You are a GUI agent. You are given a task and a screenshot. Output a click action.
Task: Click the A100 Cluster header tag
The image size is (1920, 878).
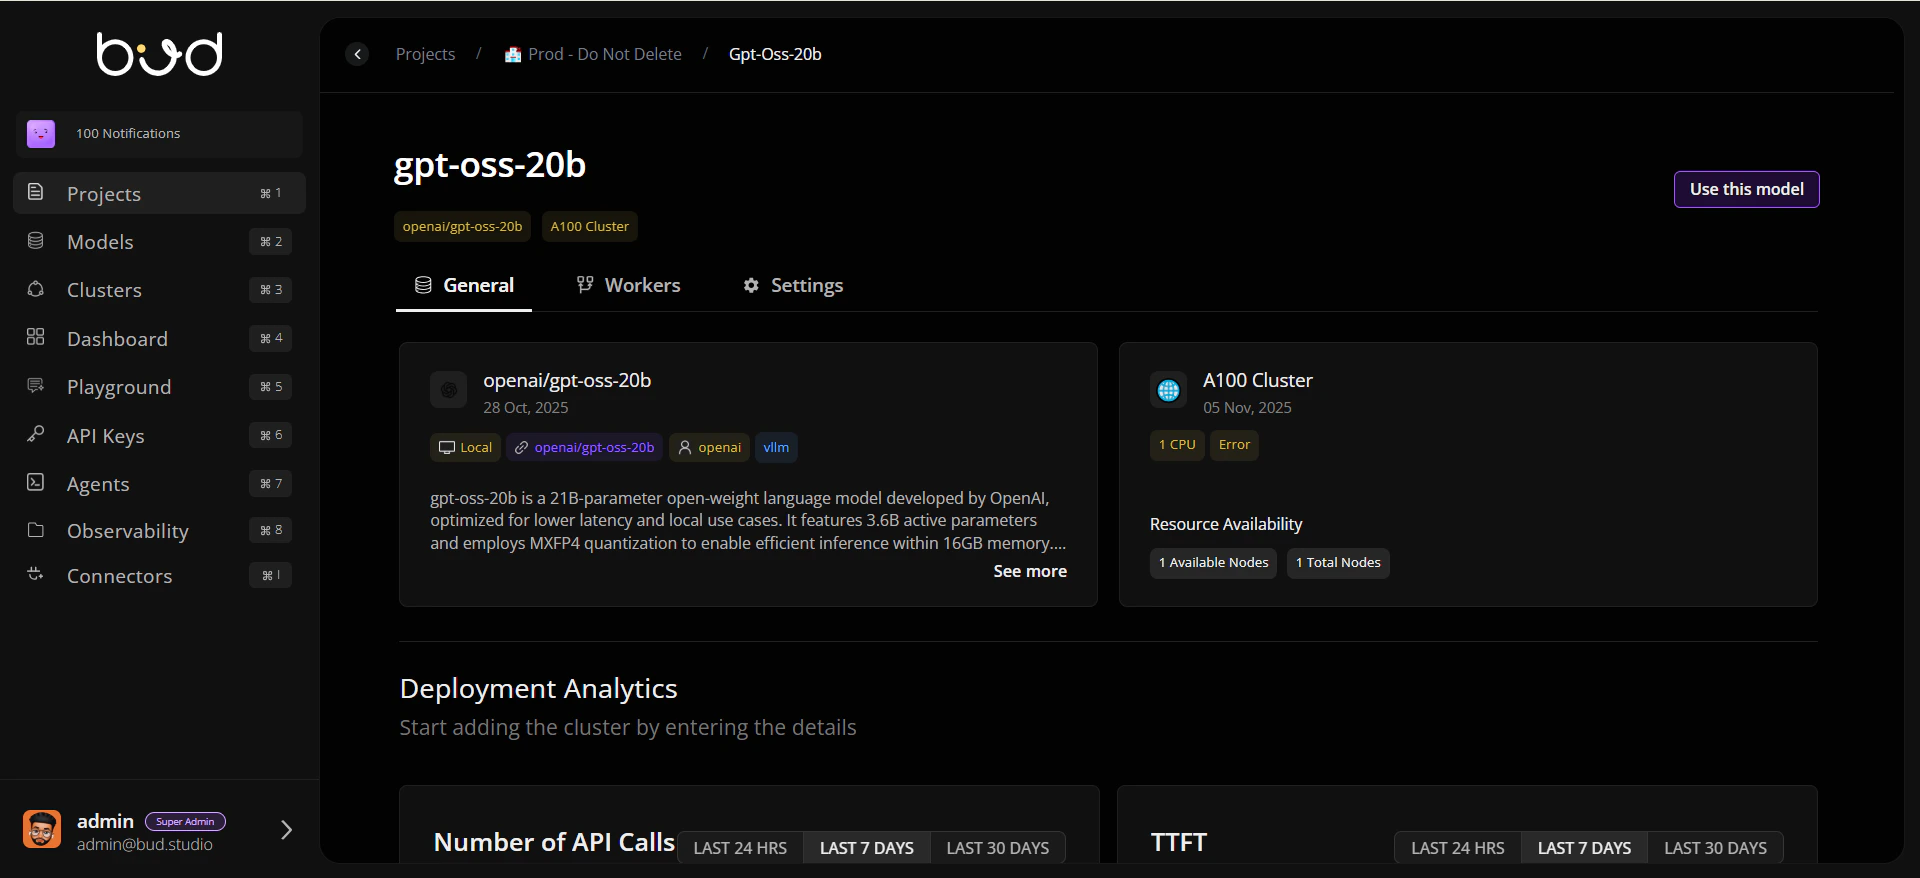[590, 227]
